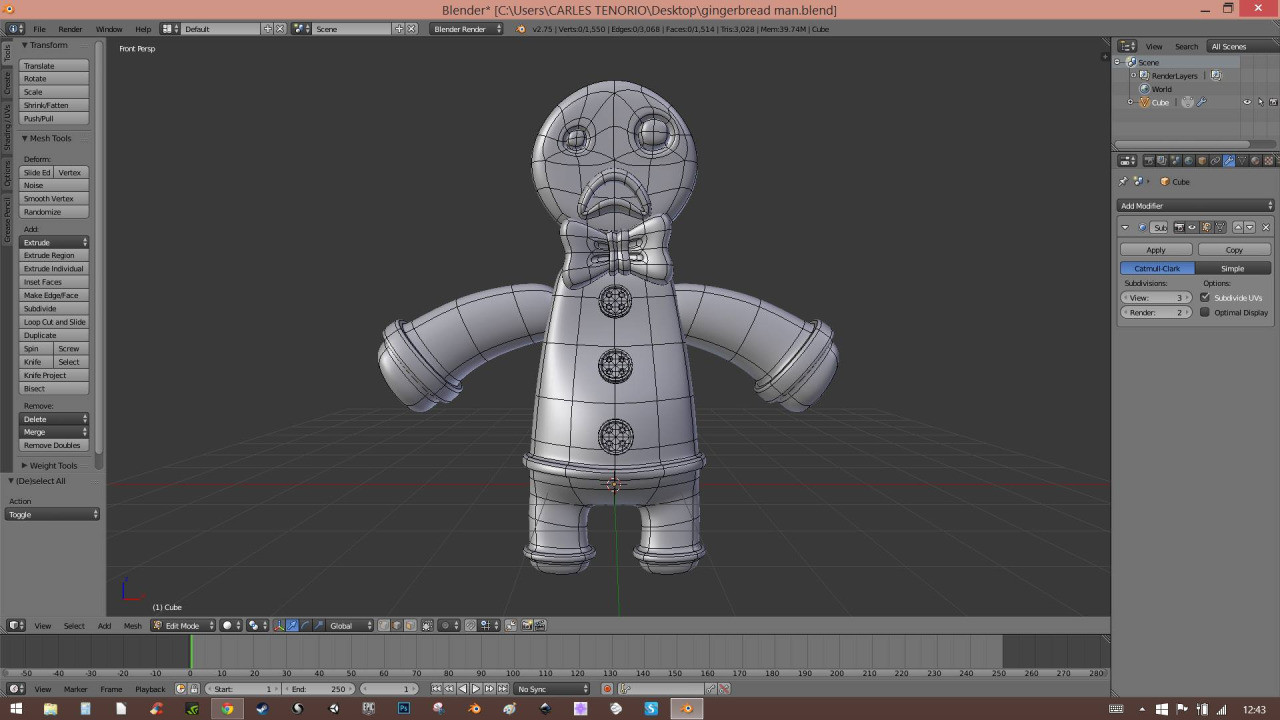Adjust the View subdivisions value slider
Image resolution: width=1280 pixels, height=720 pixels.
click(1155, 297)
